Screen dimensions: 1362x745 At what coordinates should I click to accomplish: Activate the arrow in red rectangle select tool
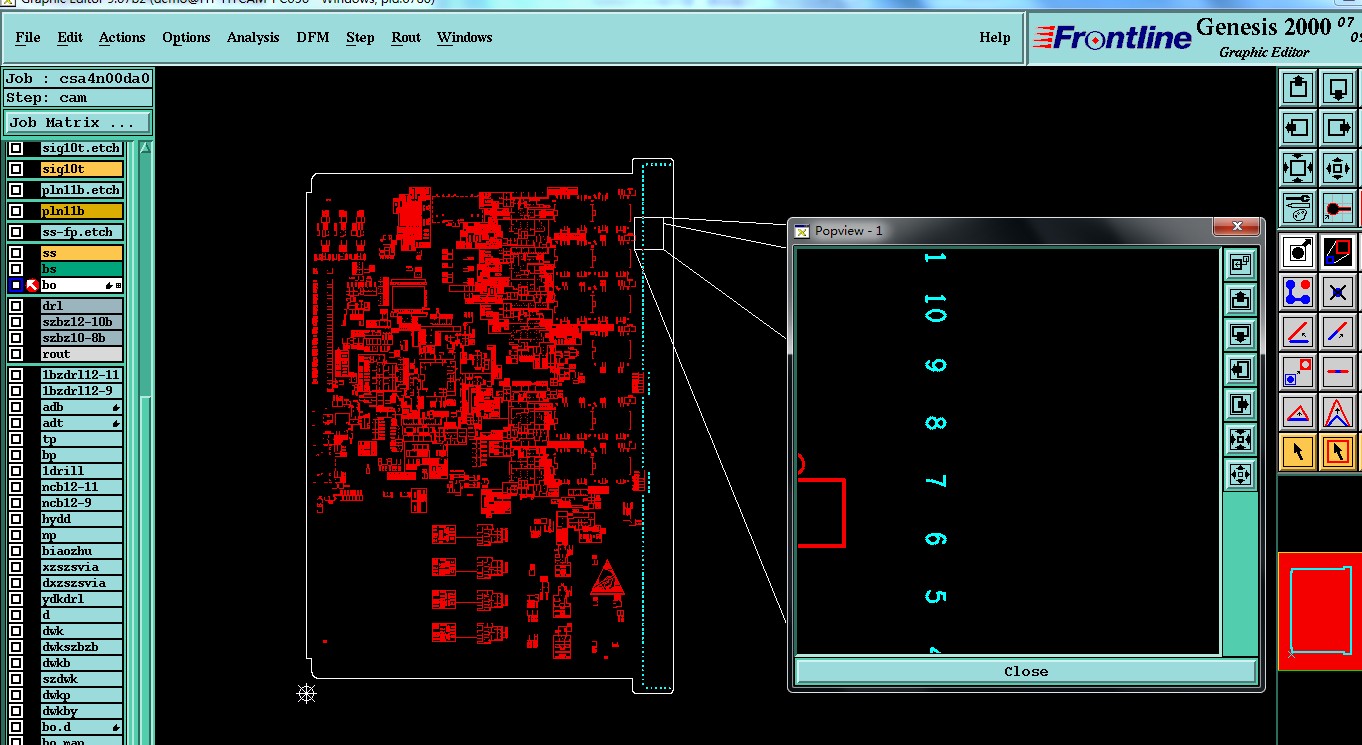[1338, 452]
